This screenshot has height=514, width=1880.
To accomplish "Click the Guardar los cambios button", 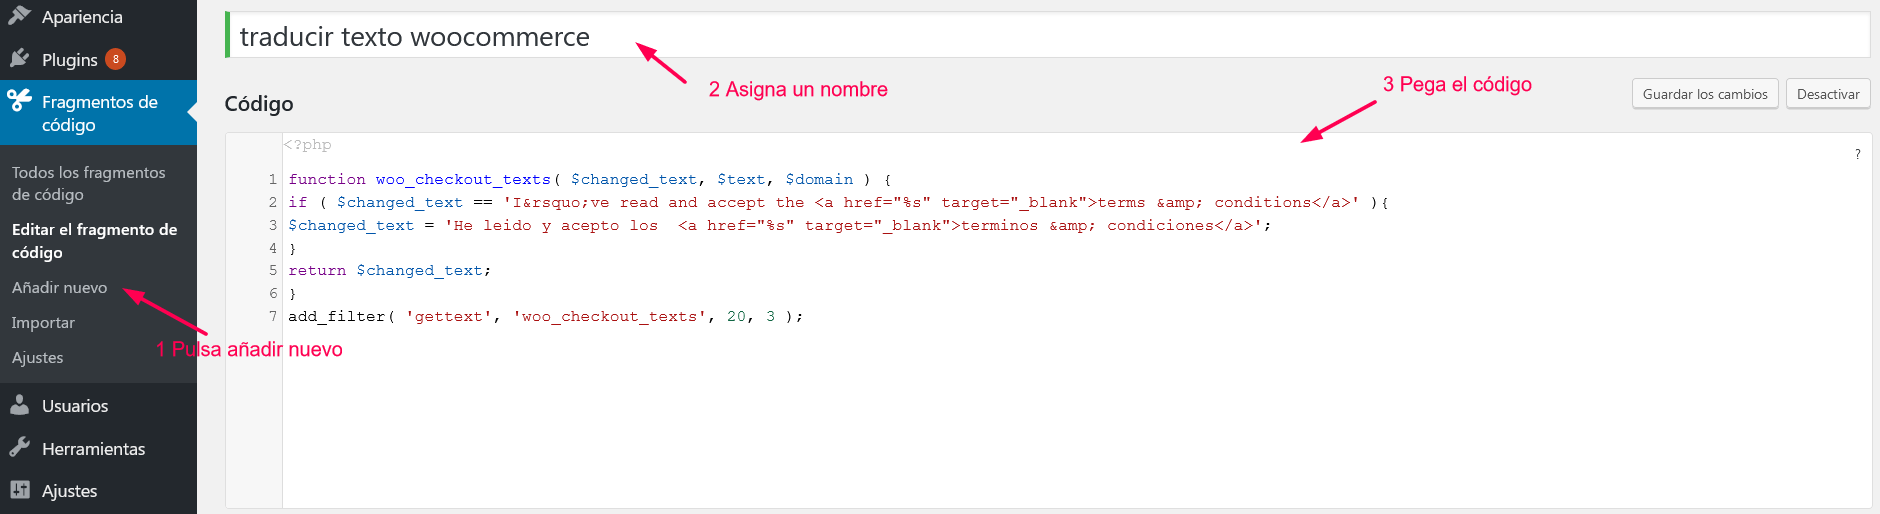I will pos(1705,94).
